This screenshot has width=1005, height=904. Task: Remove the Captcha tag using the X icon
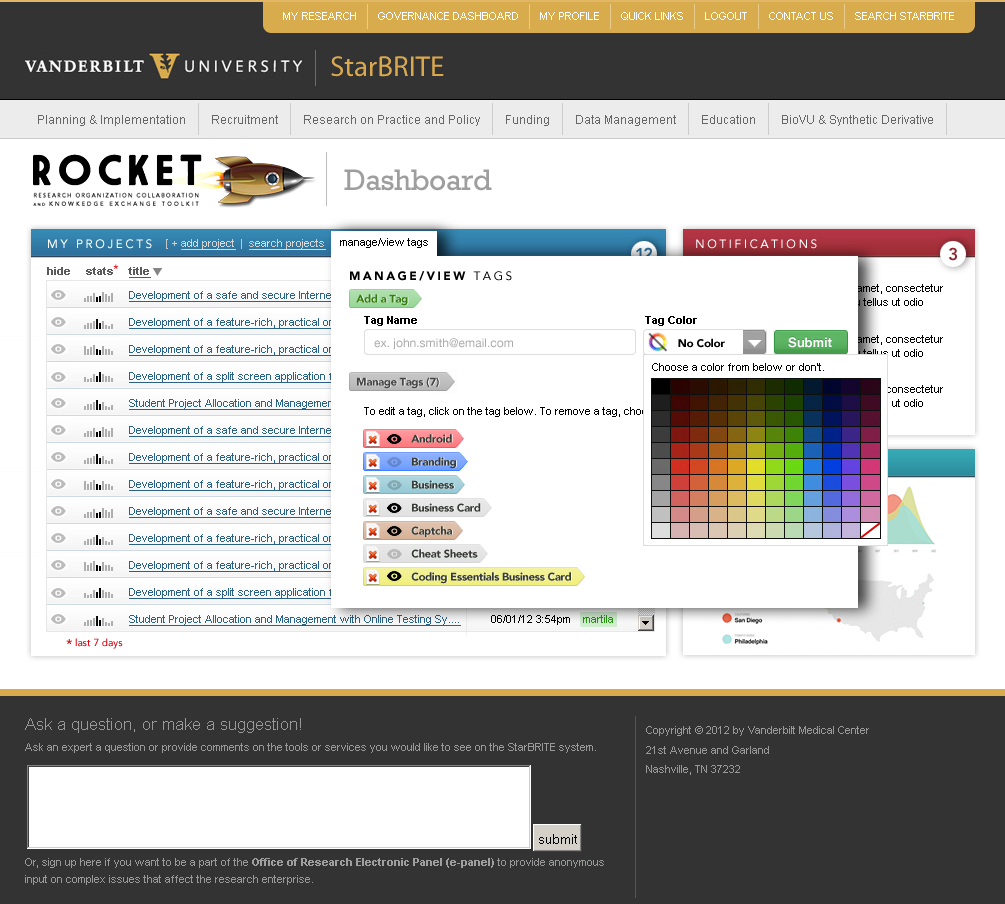pos(372,531)
